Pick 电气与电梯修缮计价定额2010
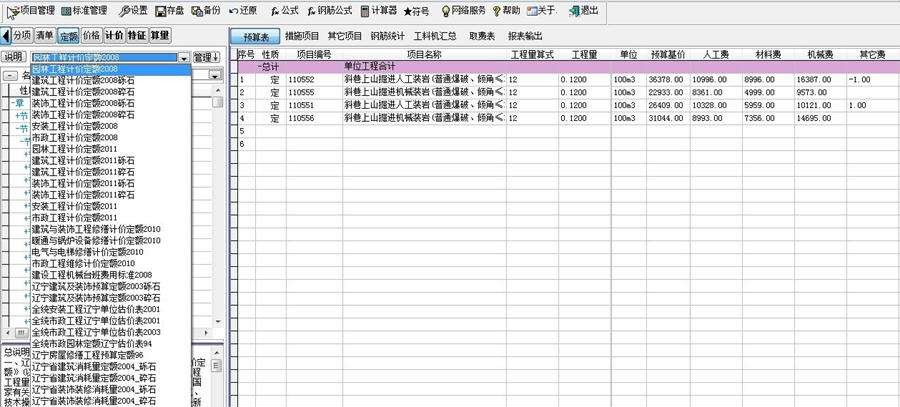 click(87, 252)
